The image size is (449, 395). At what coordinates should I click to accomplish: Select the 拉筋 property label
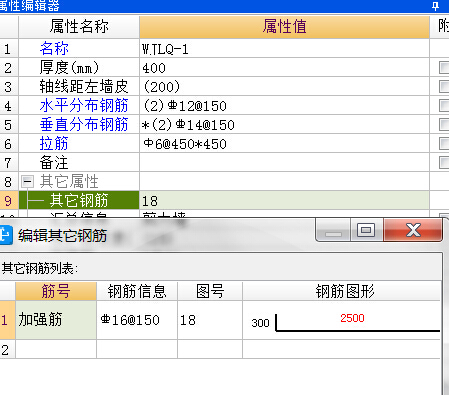point(54,144)
